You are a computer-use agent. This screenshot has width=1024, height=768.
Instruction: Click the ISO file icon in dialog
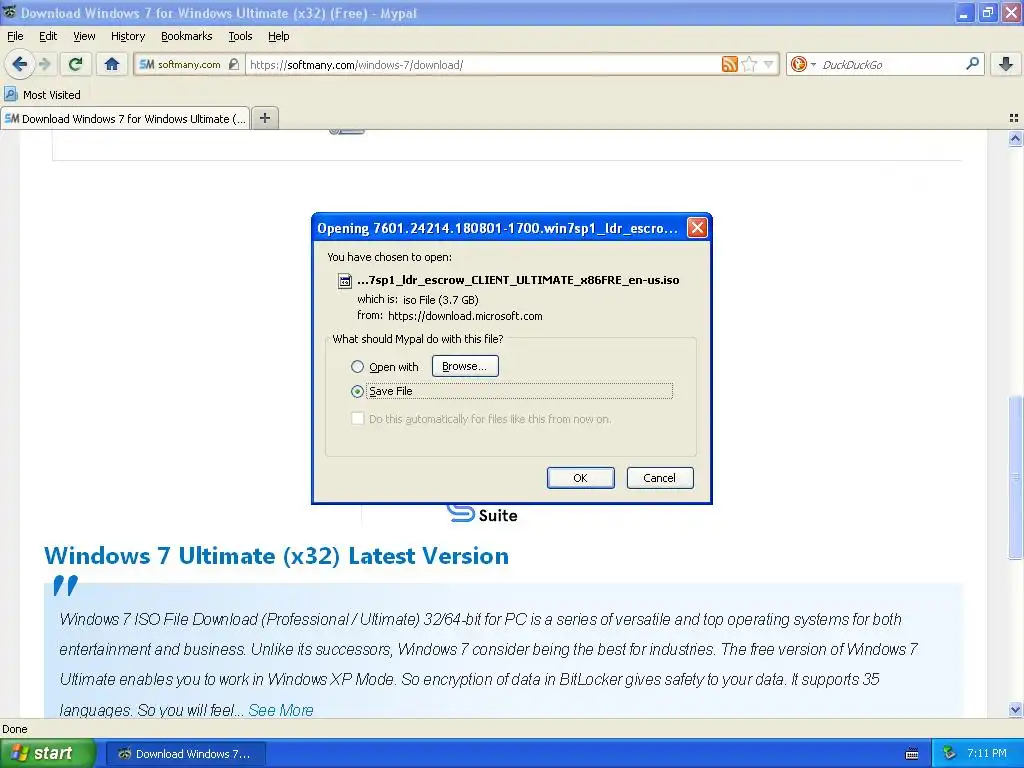(x=344, y=281)
